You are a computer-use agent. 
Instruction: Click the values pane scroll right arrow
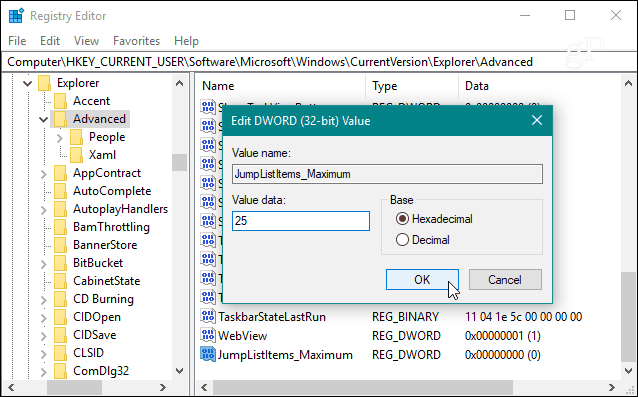612,387
